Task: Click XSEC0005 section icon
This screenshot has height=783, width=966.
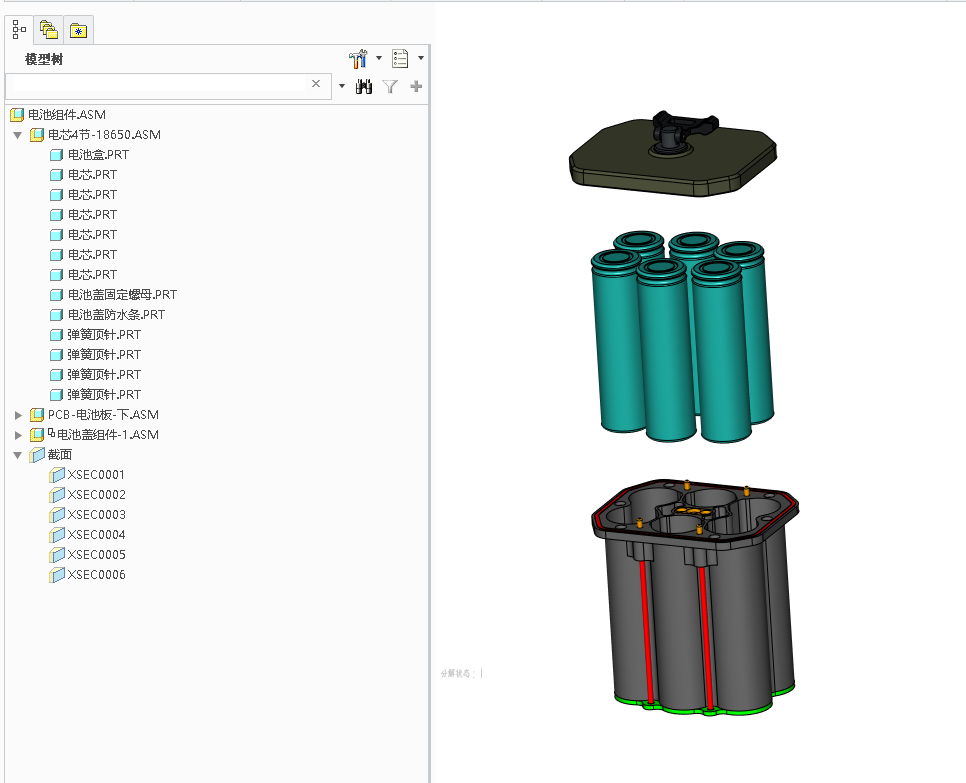Action: (57, 554)
